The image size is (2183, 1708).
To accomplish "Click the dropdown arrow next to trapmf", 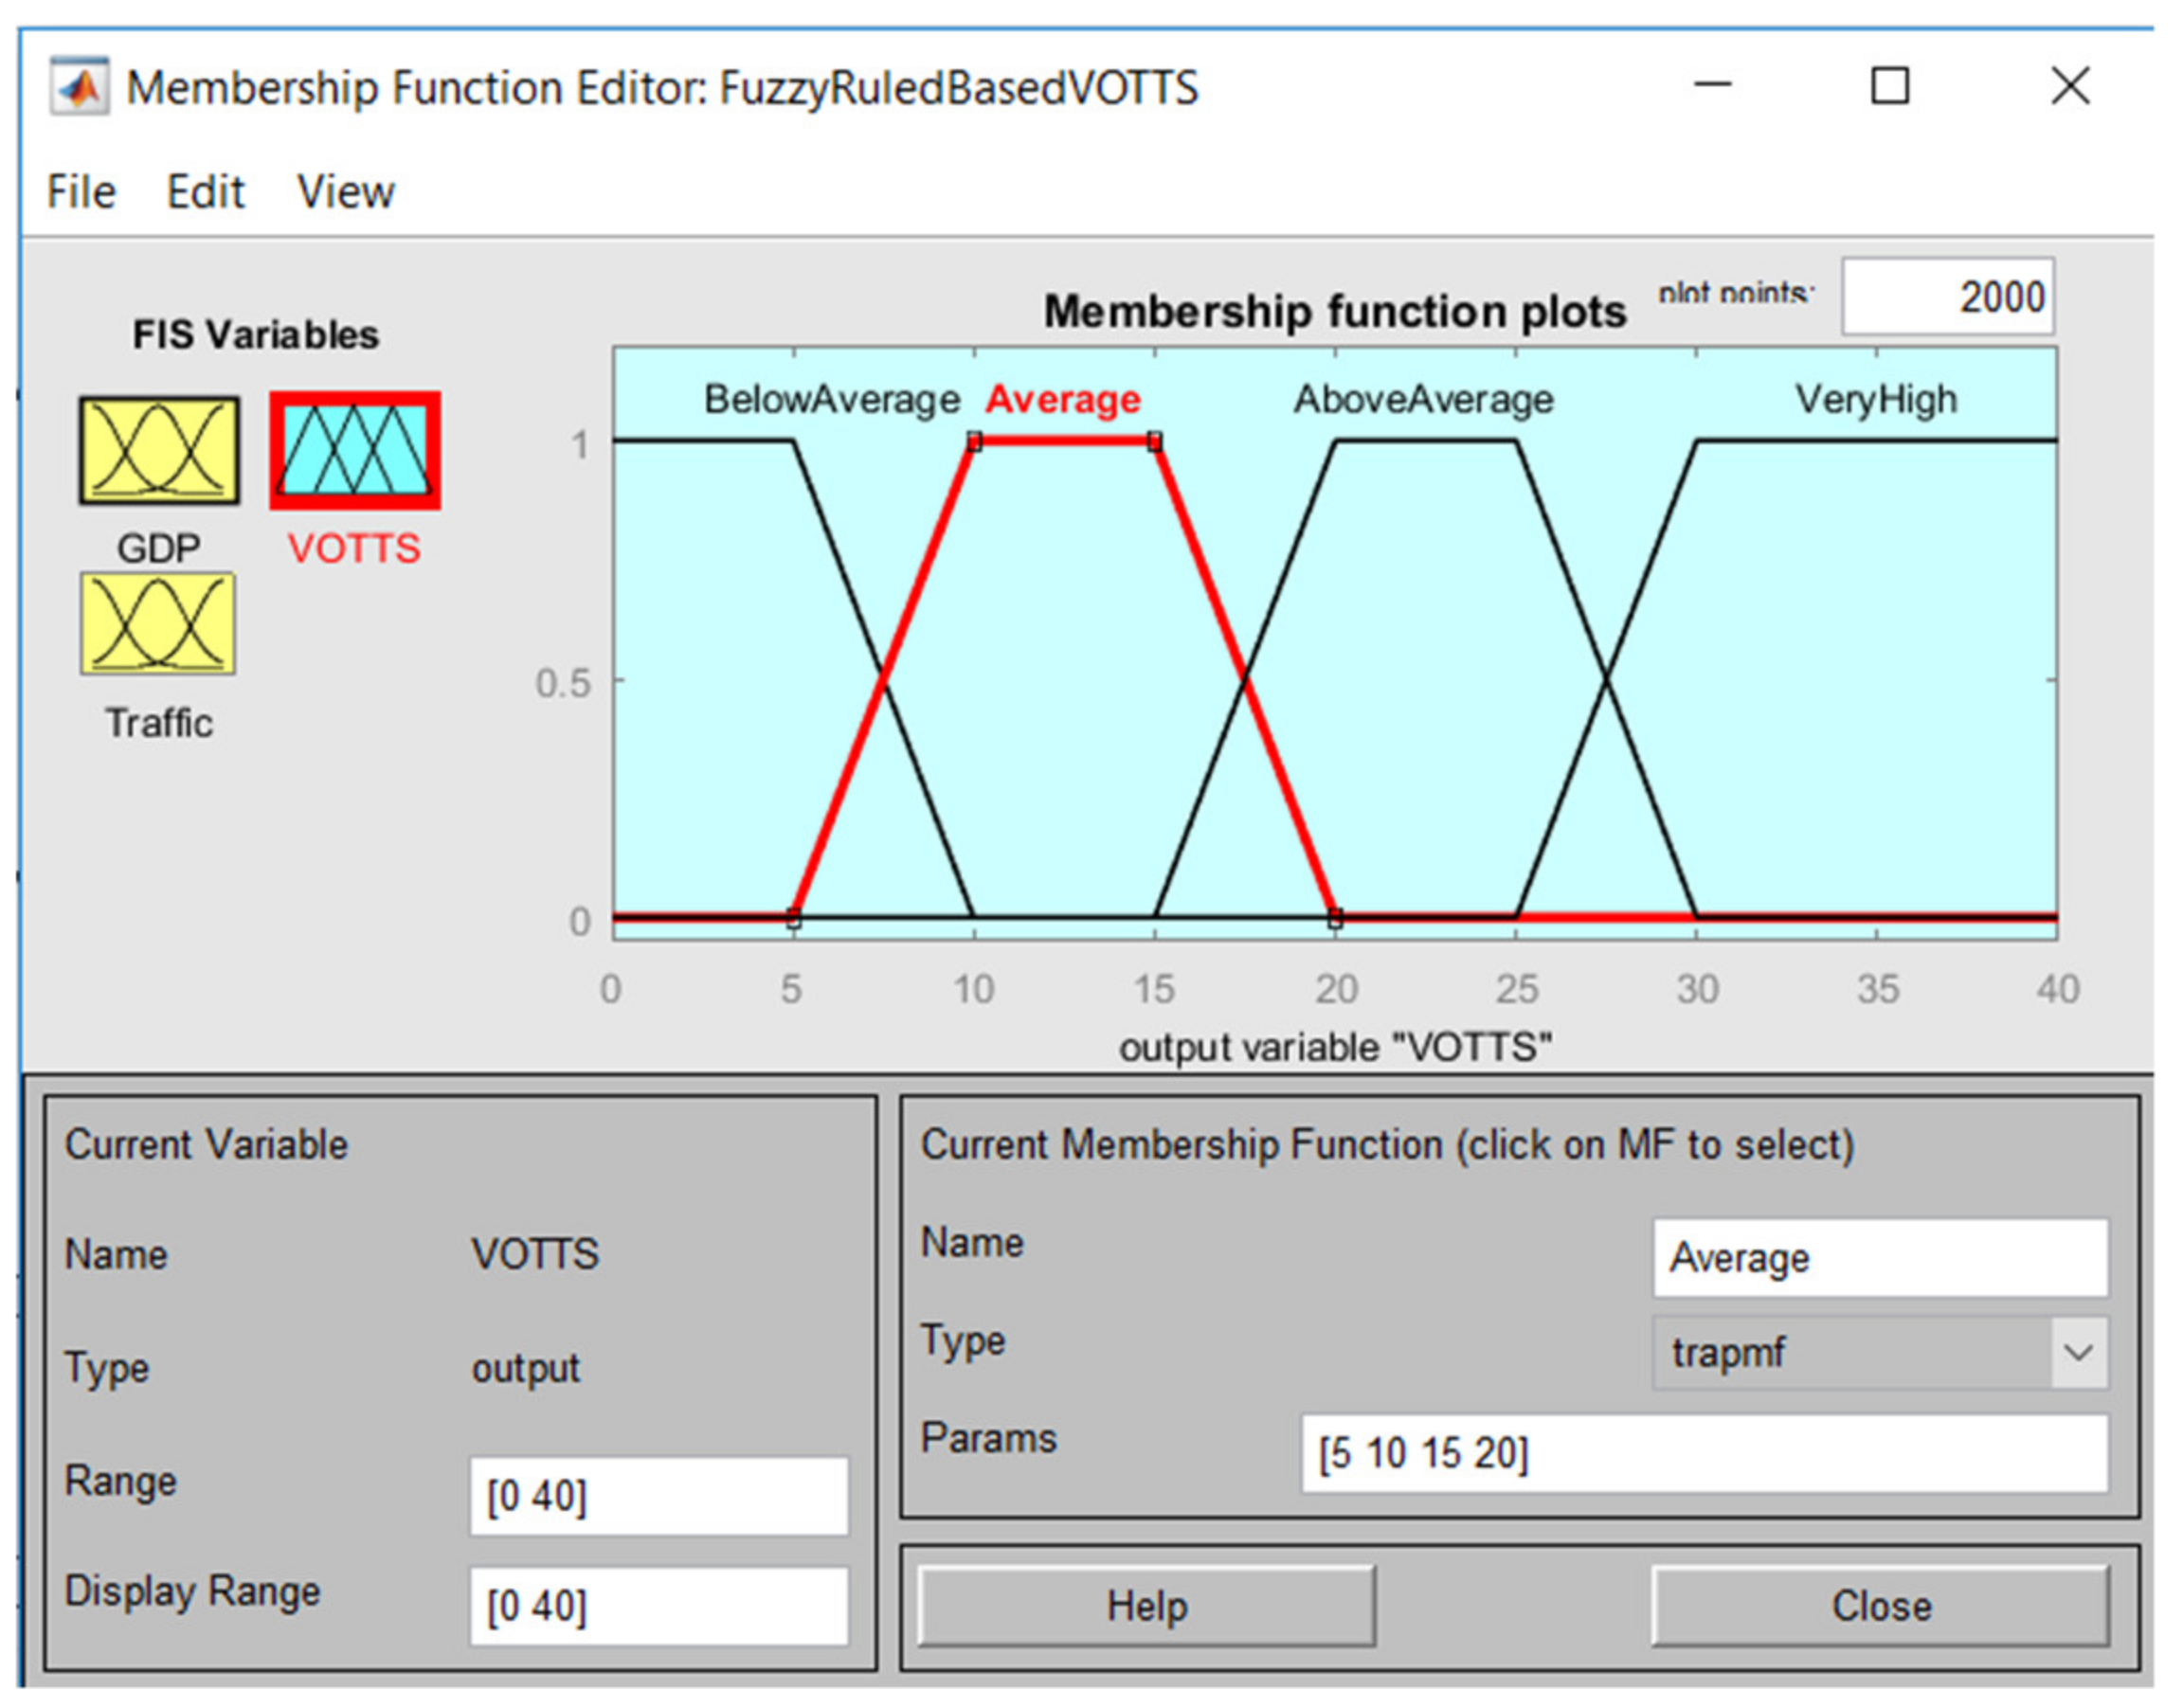I will 2079,1353.
